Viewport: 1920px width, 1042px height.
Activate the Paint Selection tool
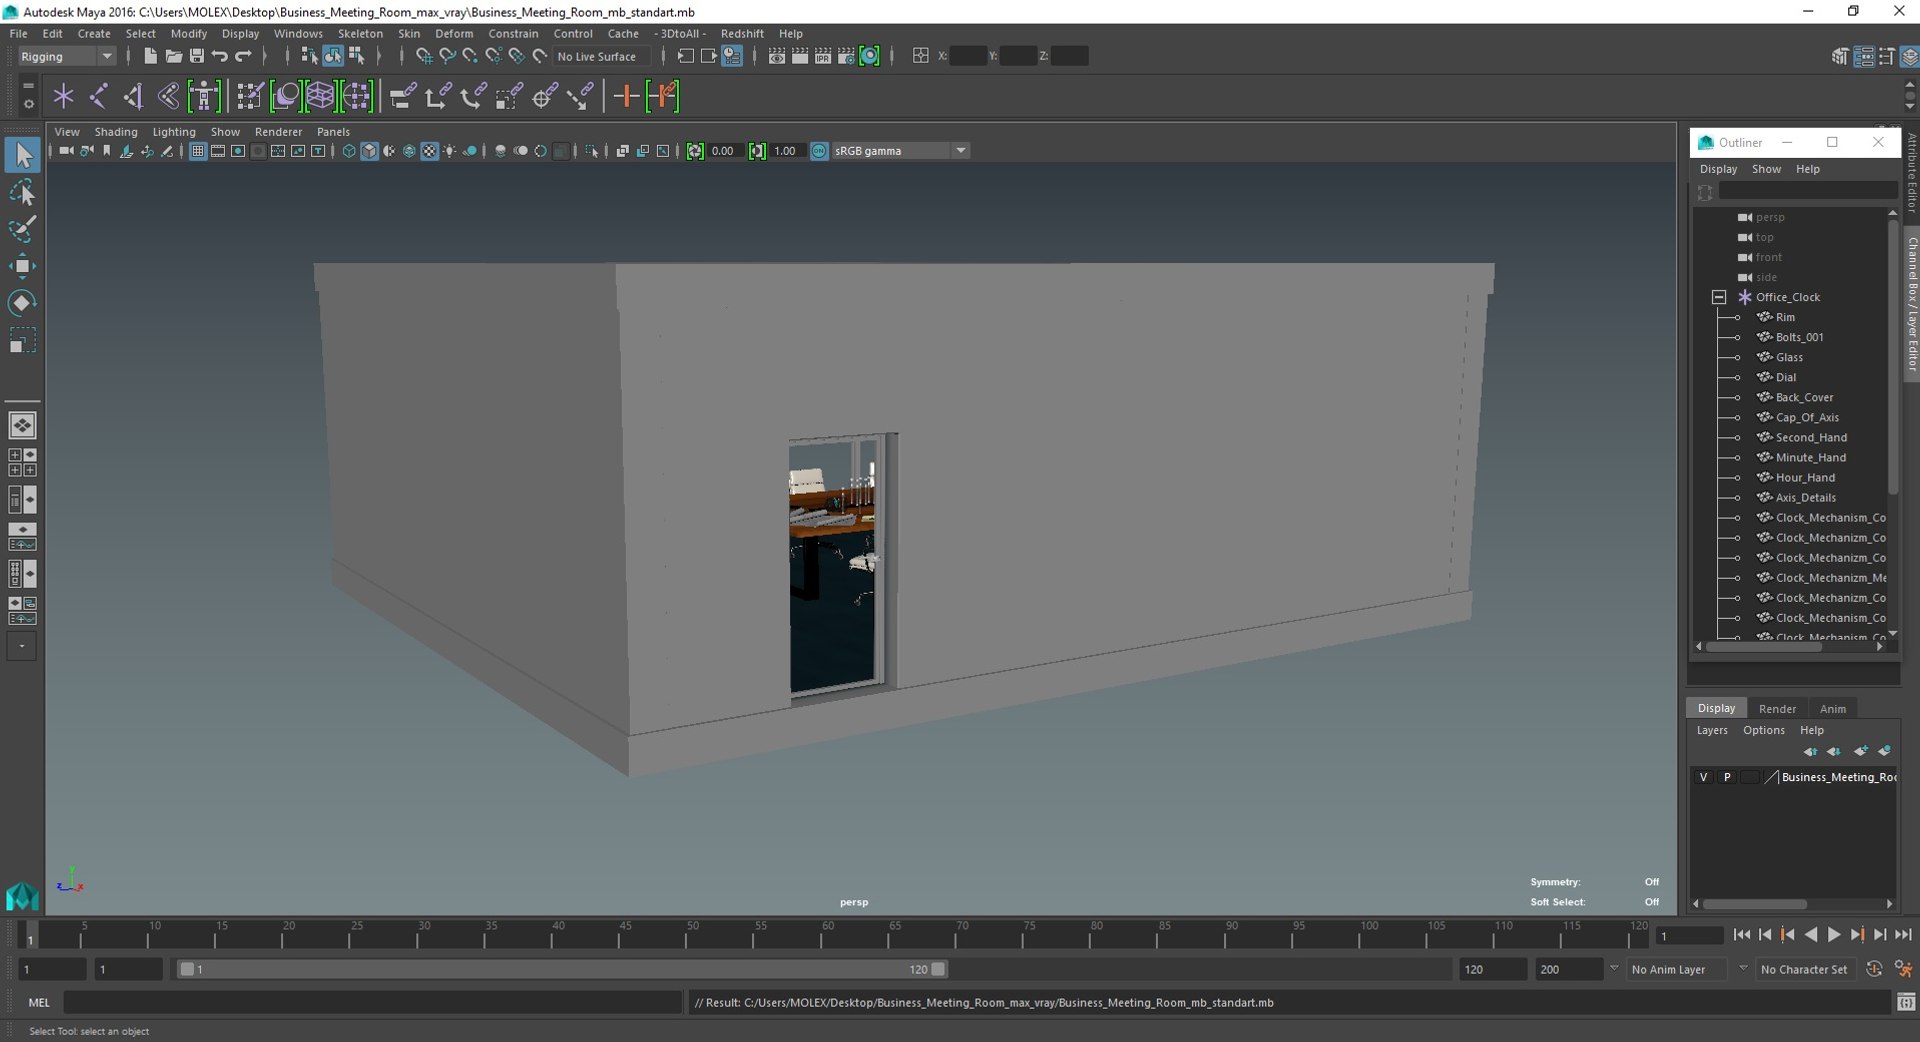click(x=22, y=229)
